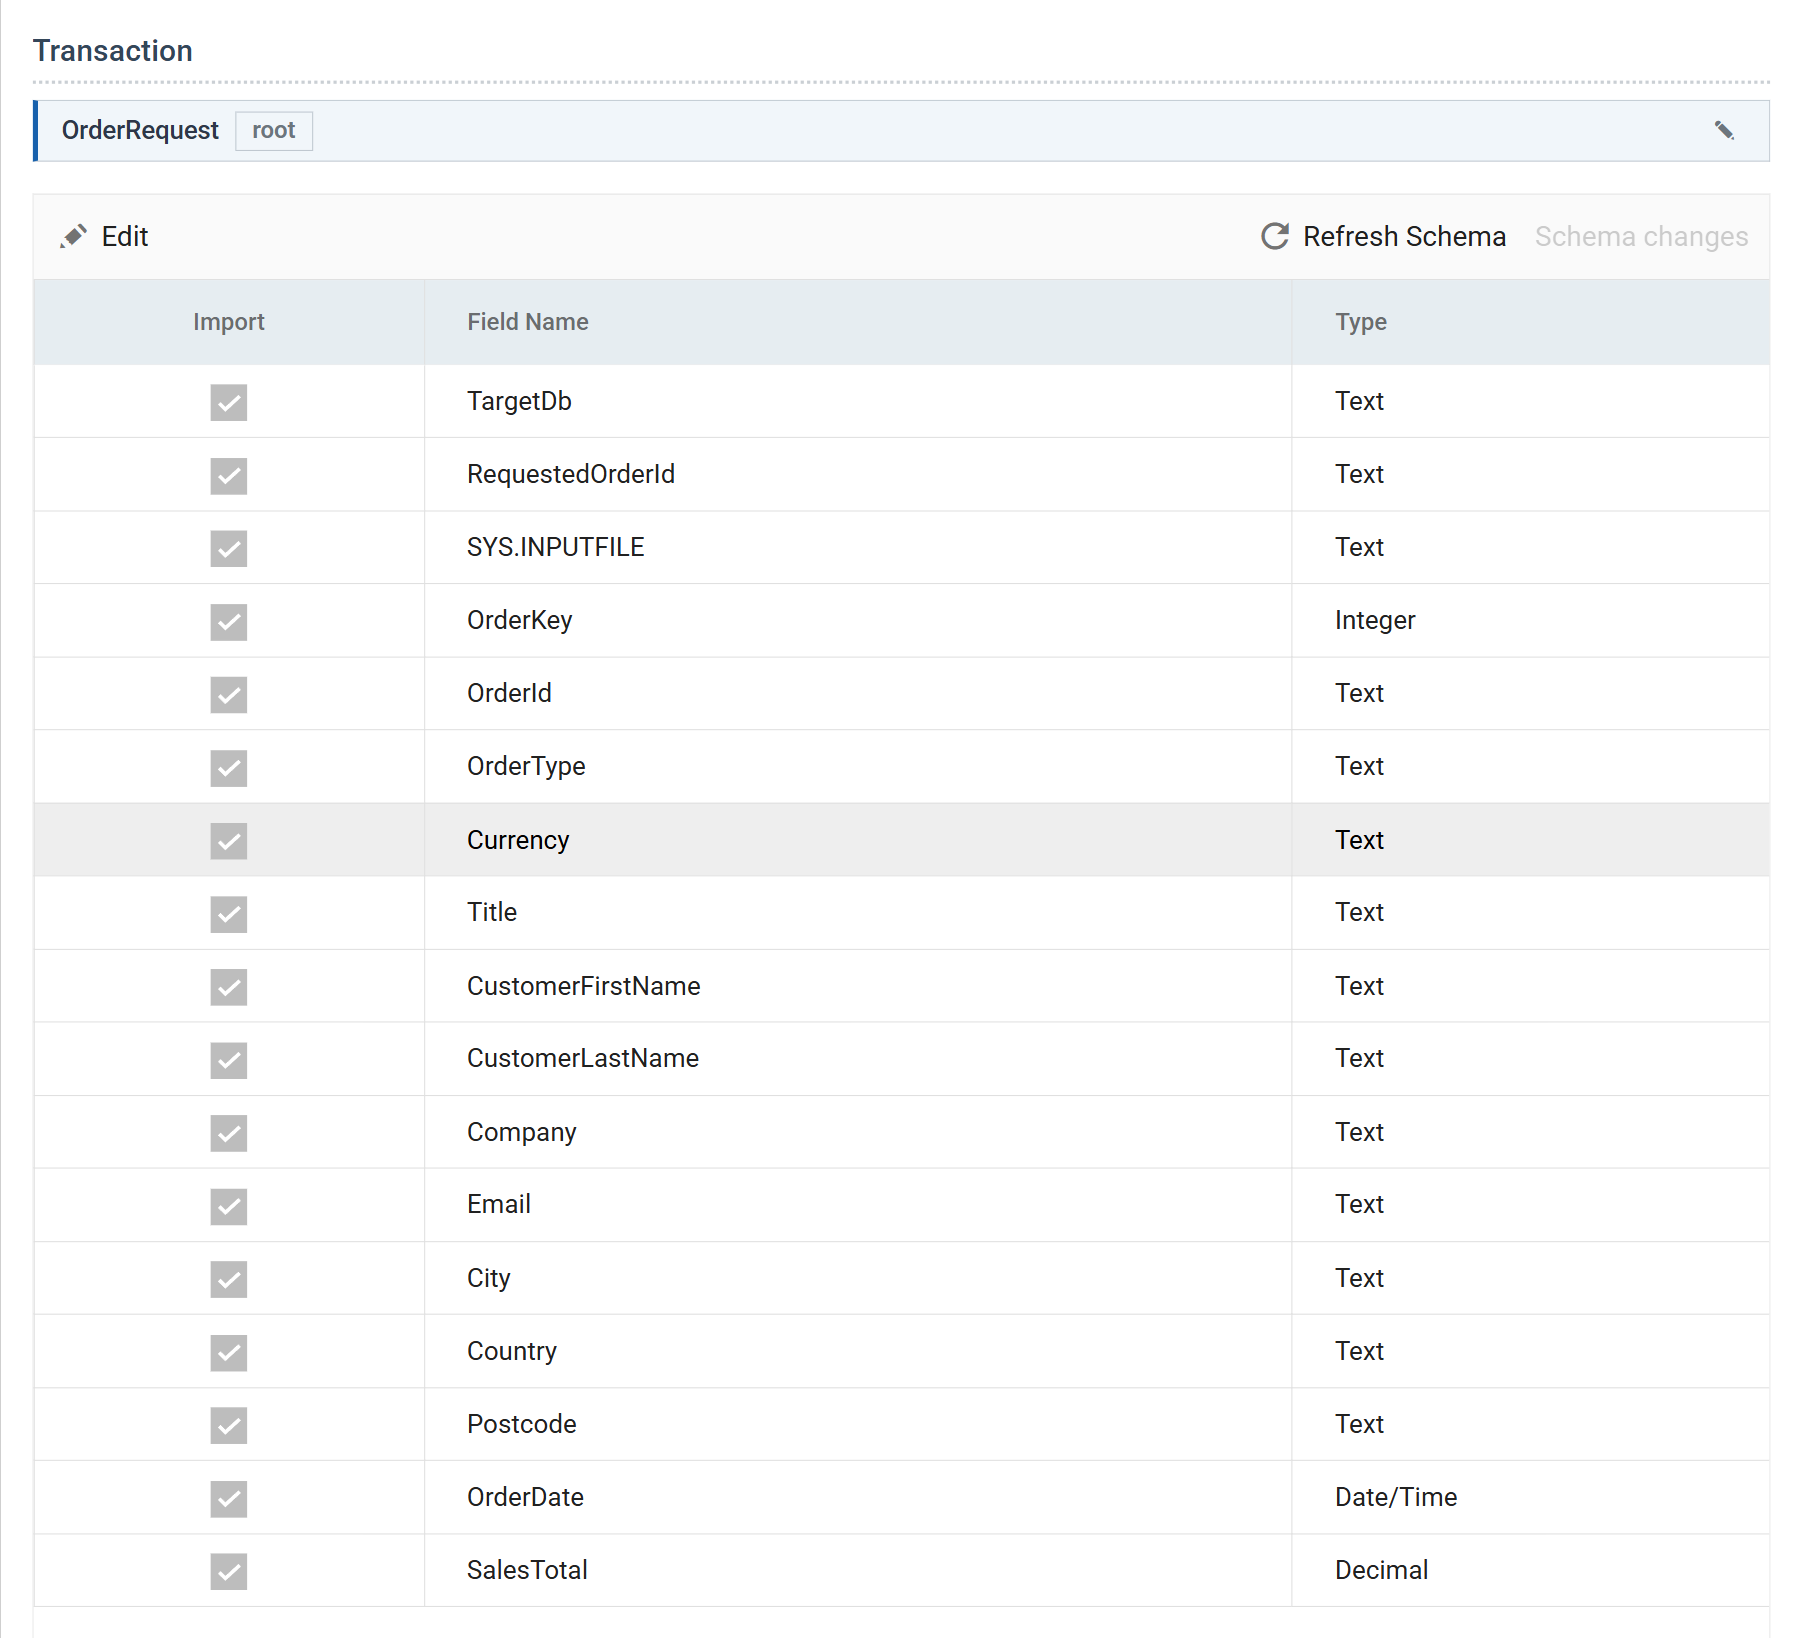Toggle the Import checkbox for SalesTotal
The image size is (1802, 1638).
[229, 1571]
